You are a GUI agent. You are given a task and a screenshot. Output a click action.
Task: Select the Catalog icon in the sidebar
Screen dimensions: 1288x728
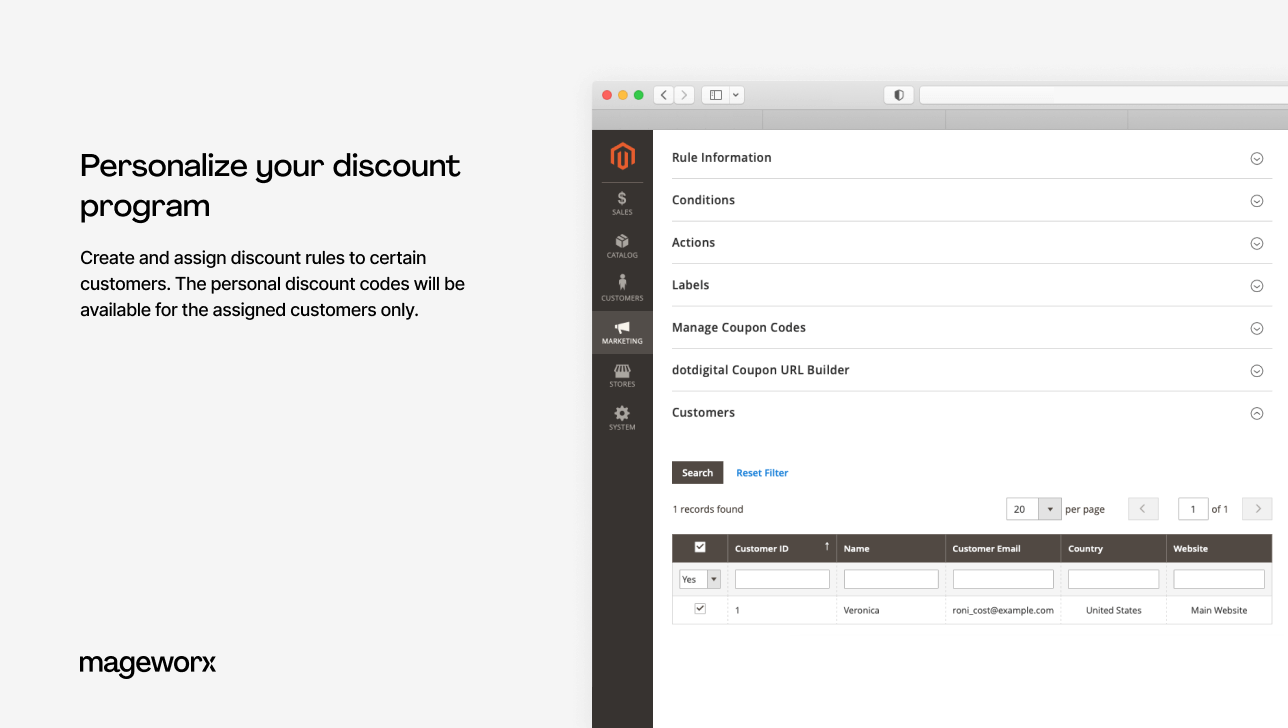(x=622, y=246)
